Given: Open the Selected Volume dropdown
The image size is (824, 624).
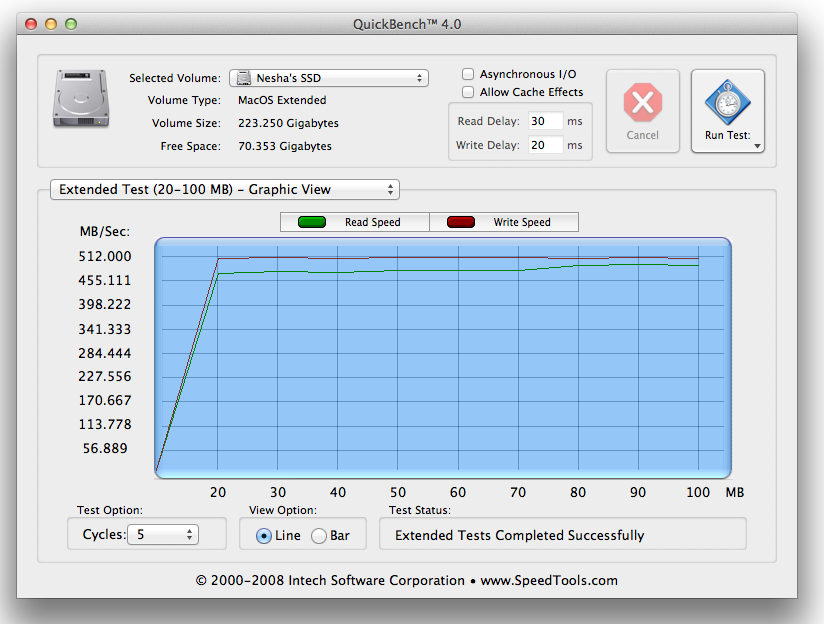Looking at the screenshot, I should coord(329,78).
